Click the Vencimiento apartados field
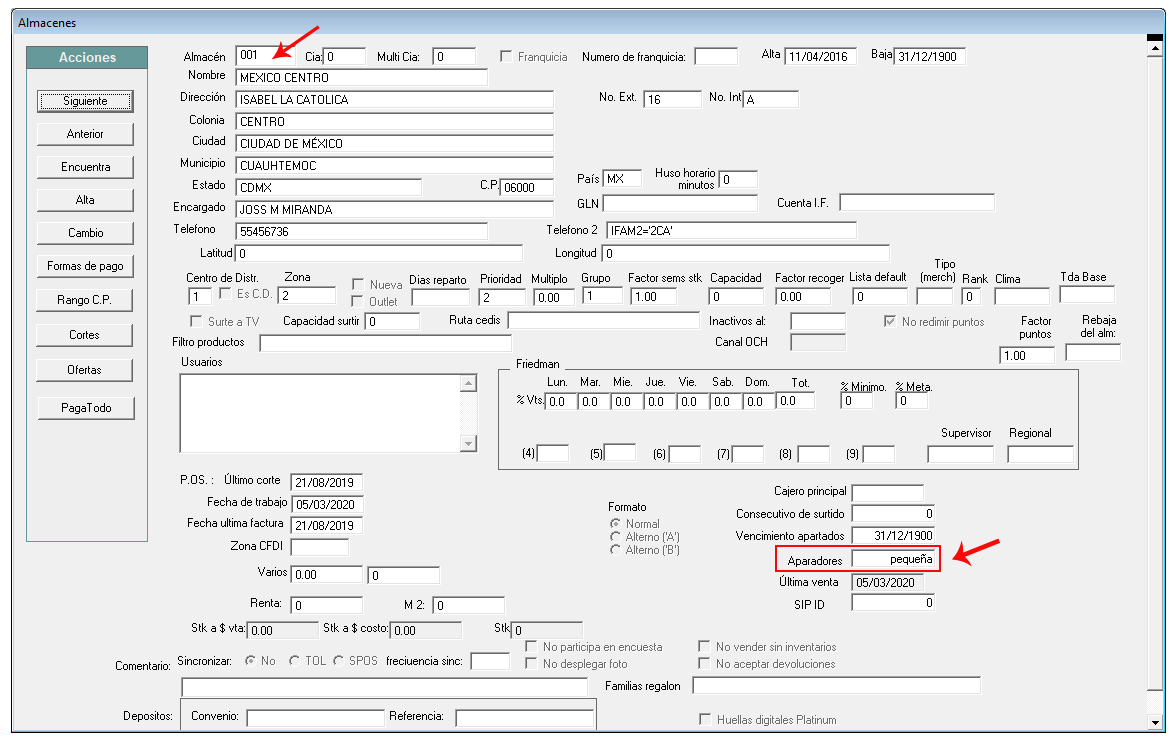1175x742 pixels. pyautogui.click(x=894, y=535)
